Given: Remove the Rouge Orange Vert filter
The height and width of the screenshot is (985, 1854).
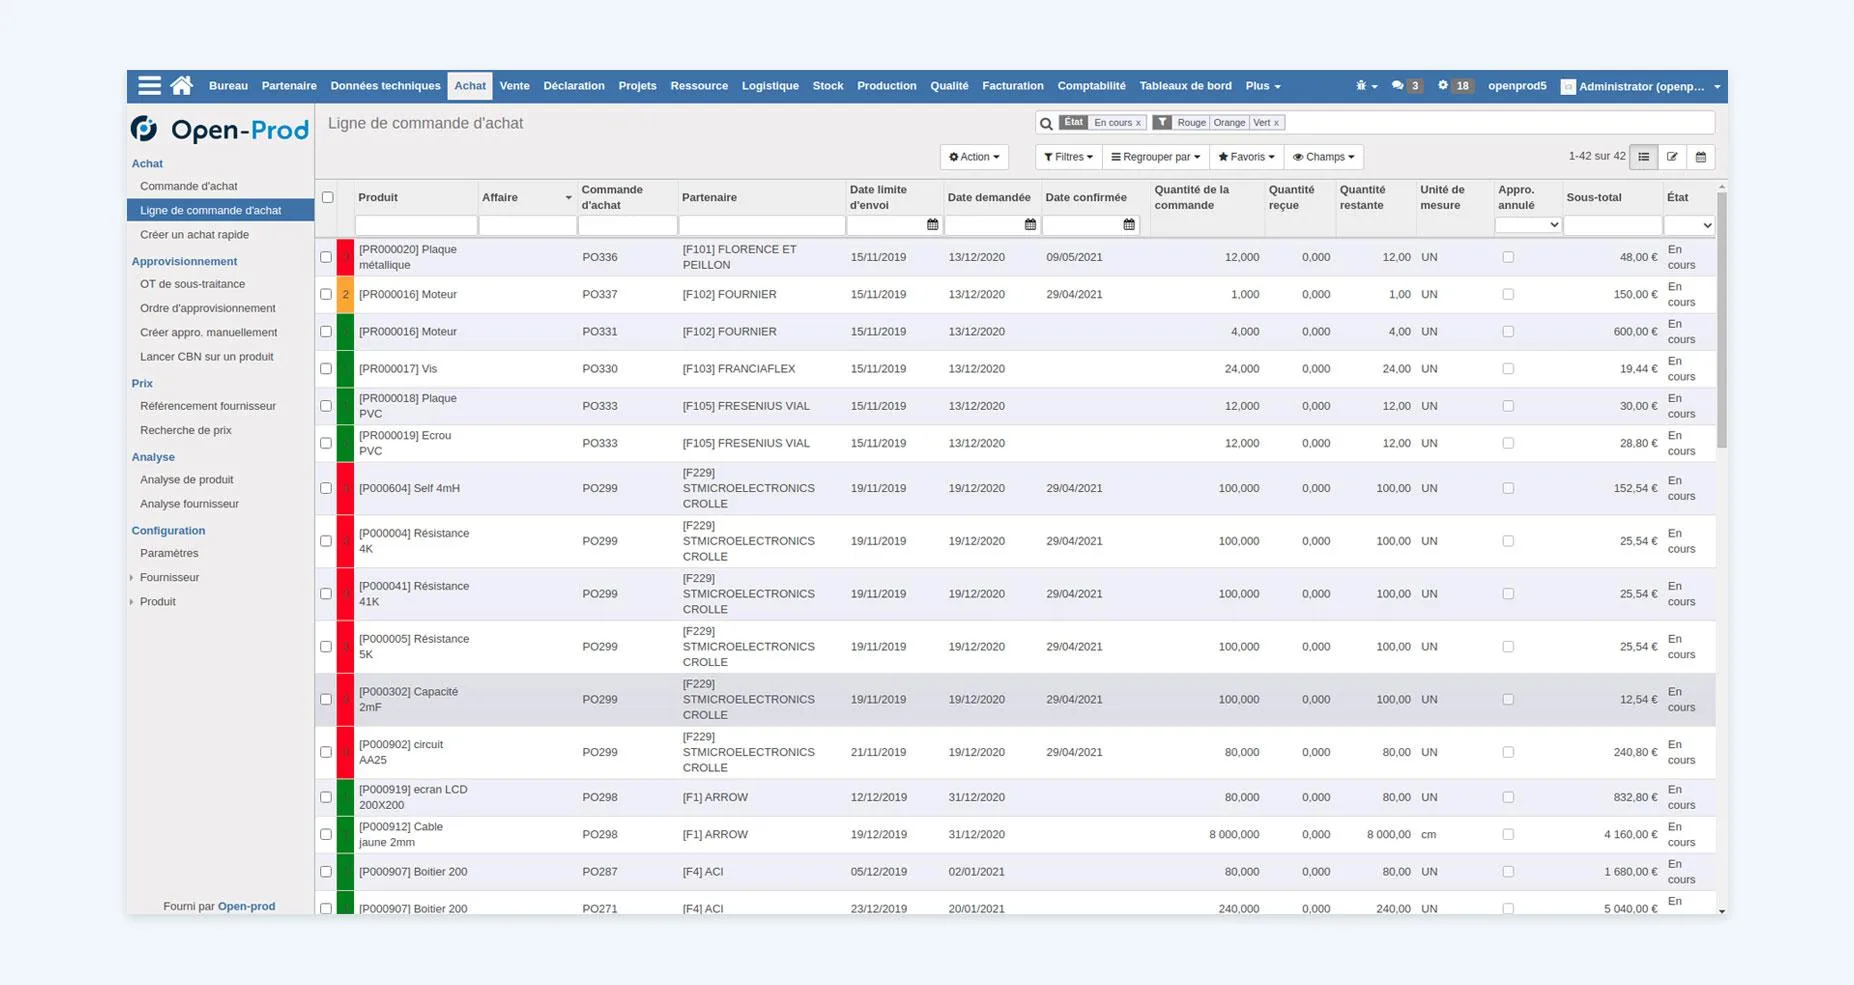Looking at the screenshot, I should pos(1276,123).
